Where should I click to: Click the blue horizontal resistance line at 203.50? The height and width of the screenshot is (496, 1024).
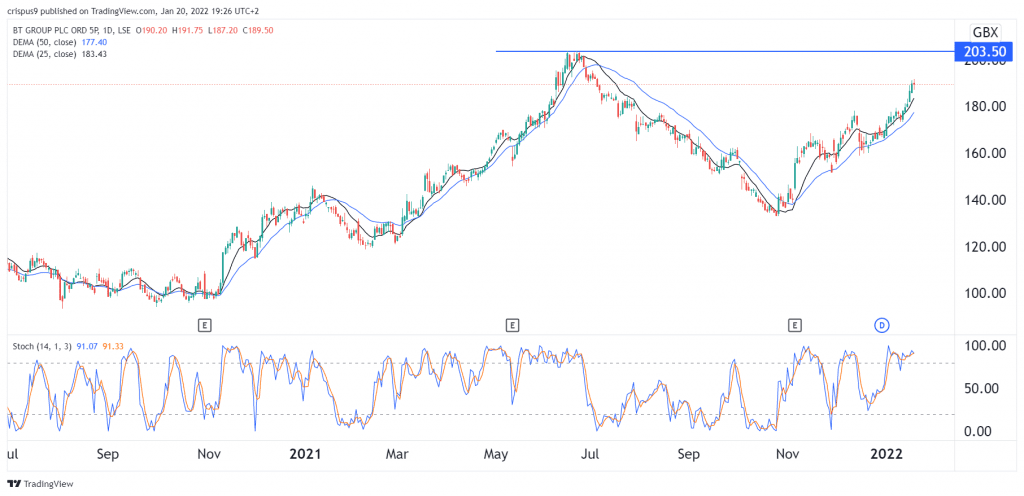coord(725,51)
